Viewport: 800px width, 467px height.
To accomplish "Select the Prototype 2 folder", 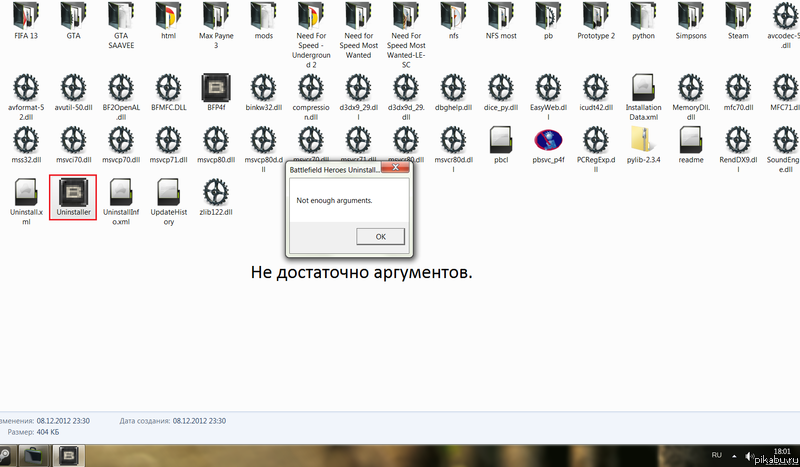I will (596, 20).
